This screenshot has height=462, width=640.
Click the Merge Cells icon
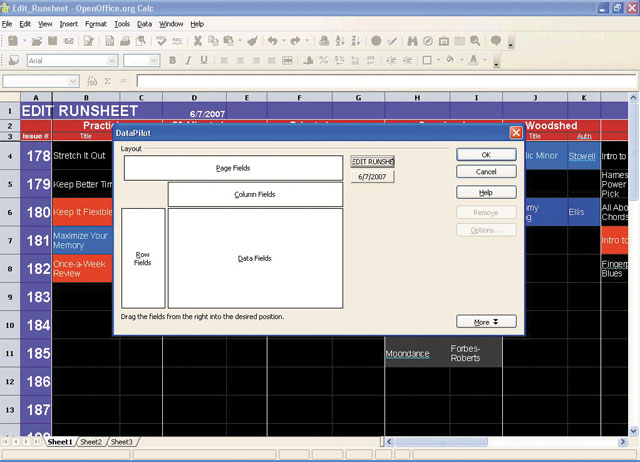[287, 60]
